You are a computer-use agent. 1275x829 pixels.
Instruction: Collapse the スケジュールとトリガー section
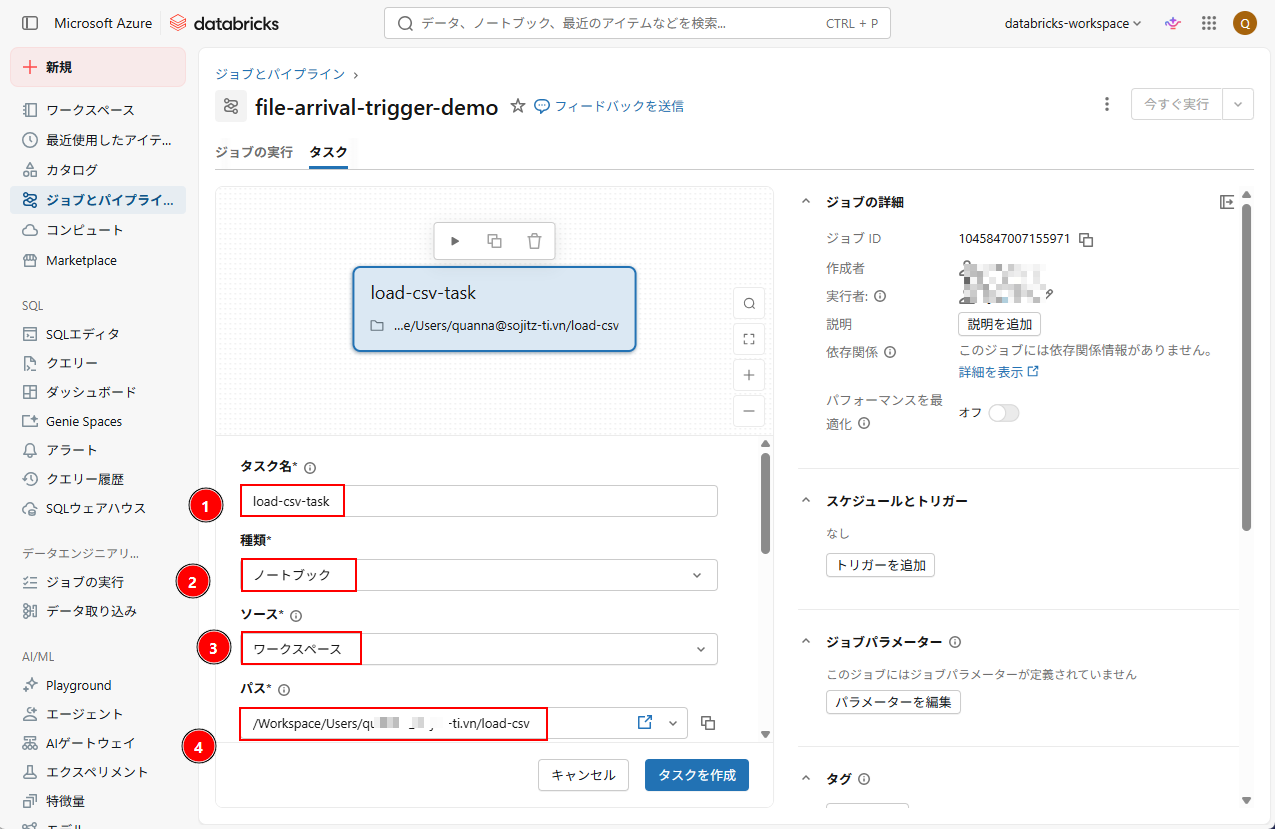pyautogui.click(x=806, y=501)
